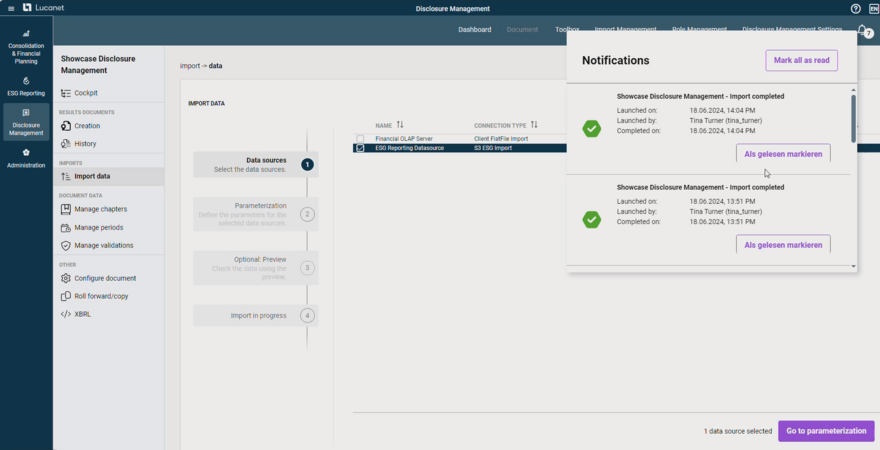Click Als gelesen markieren for 14:04 import
The image size is (880, 450).
783,154
